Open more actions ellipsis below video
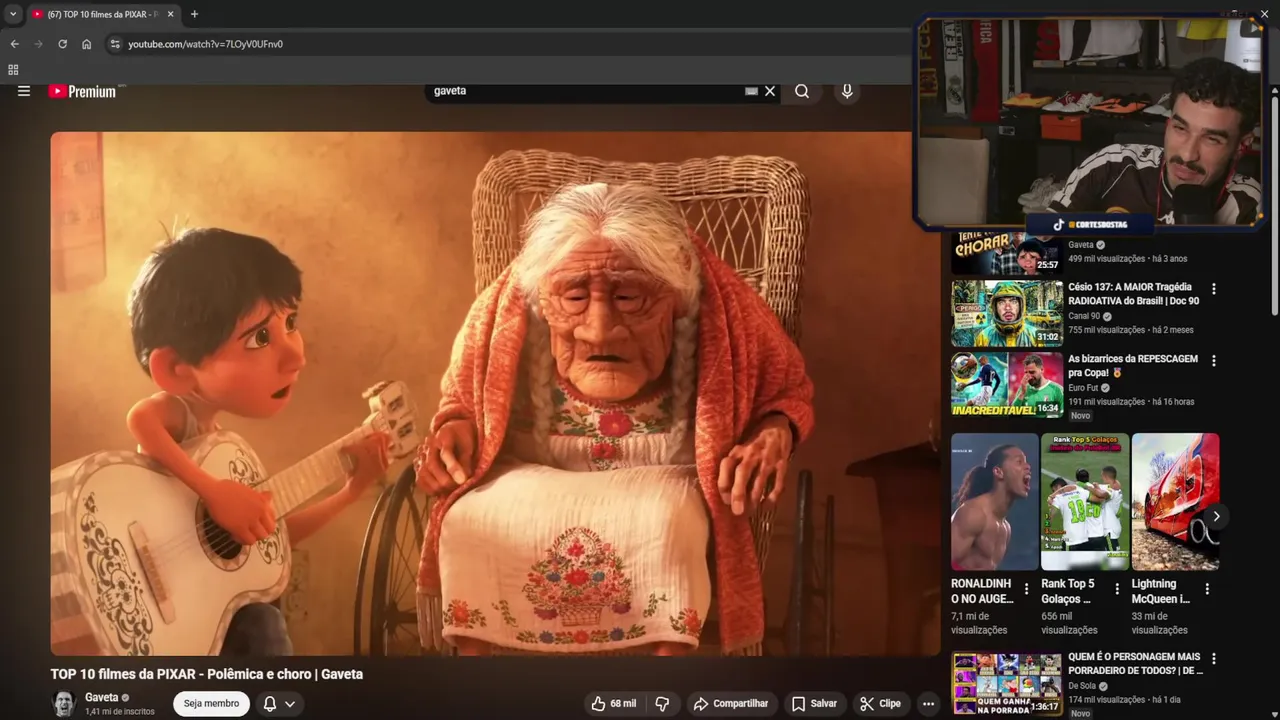Screen dimensions: 1280x720 pyautogui.click(x=928, y=704)
